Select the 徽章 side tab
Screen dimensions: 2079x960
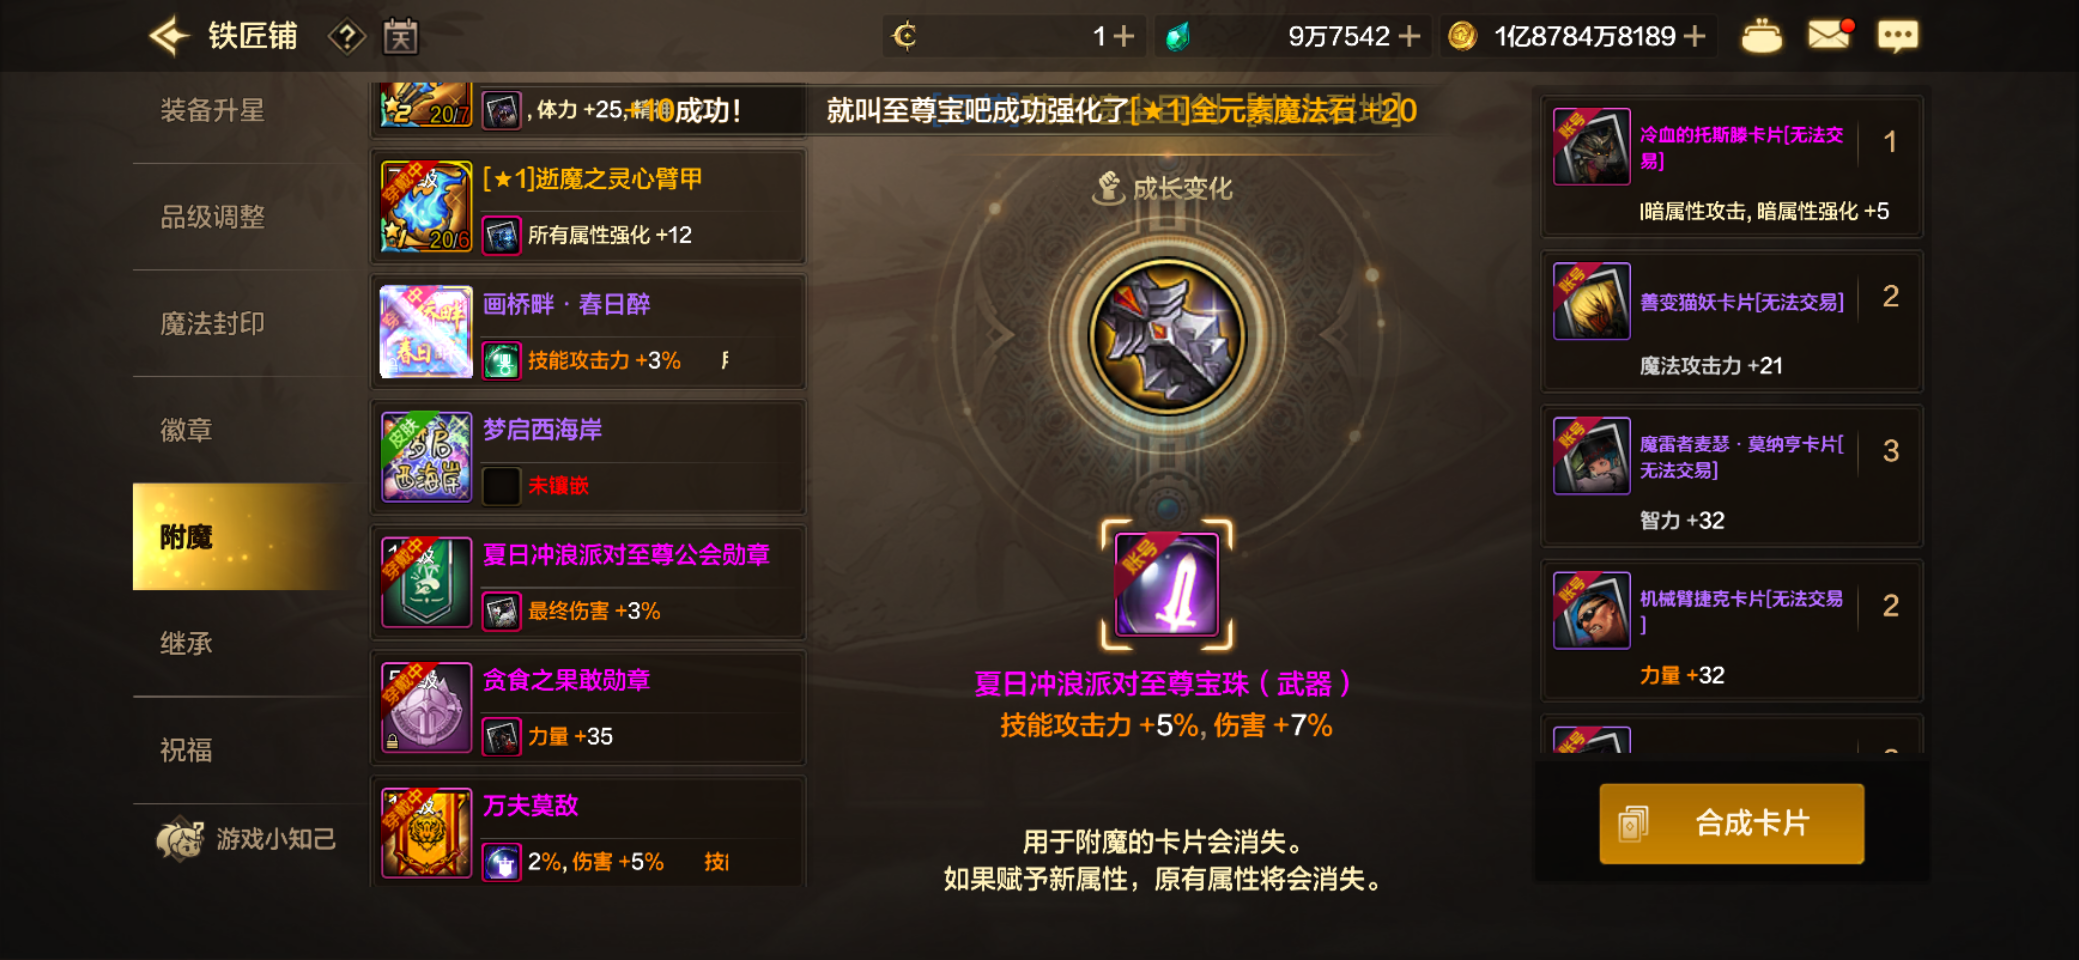[187, 431]
